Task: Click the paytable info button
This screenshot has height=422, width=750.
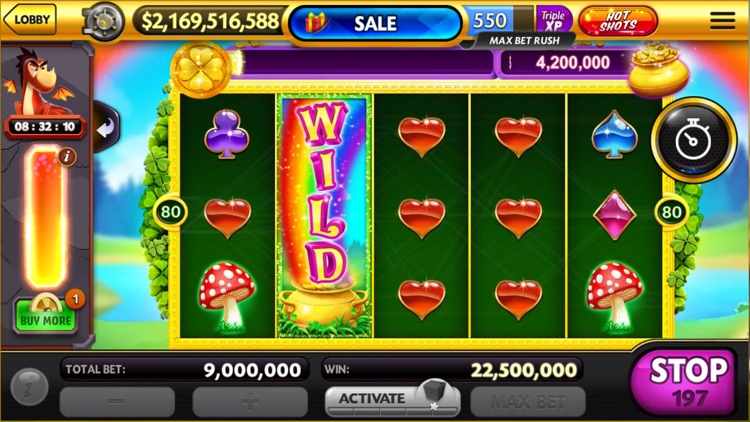Action: click(29, 387)
